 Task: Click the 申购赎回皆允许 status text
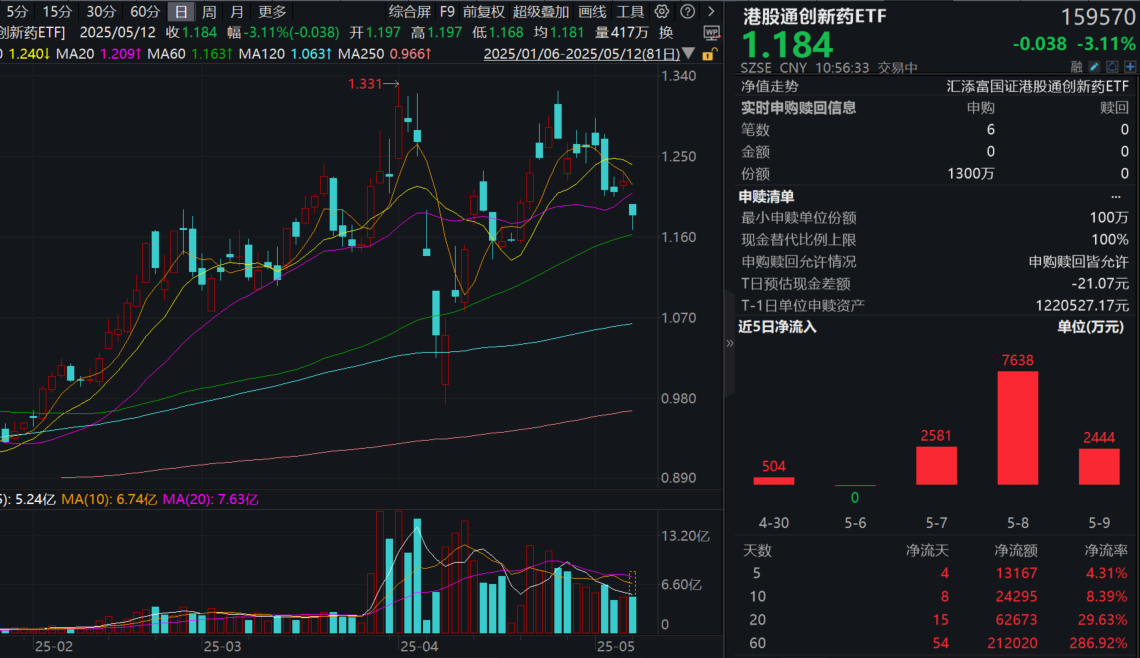(1078, 261)
